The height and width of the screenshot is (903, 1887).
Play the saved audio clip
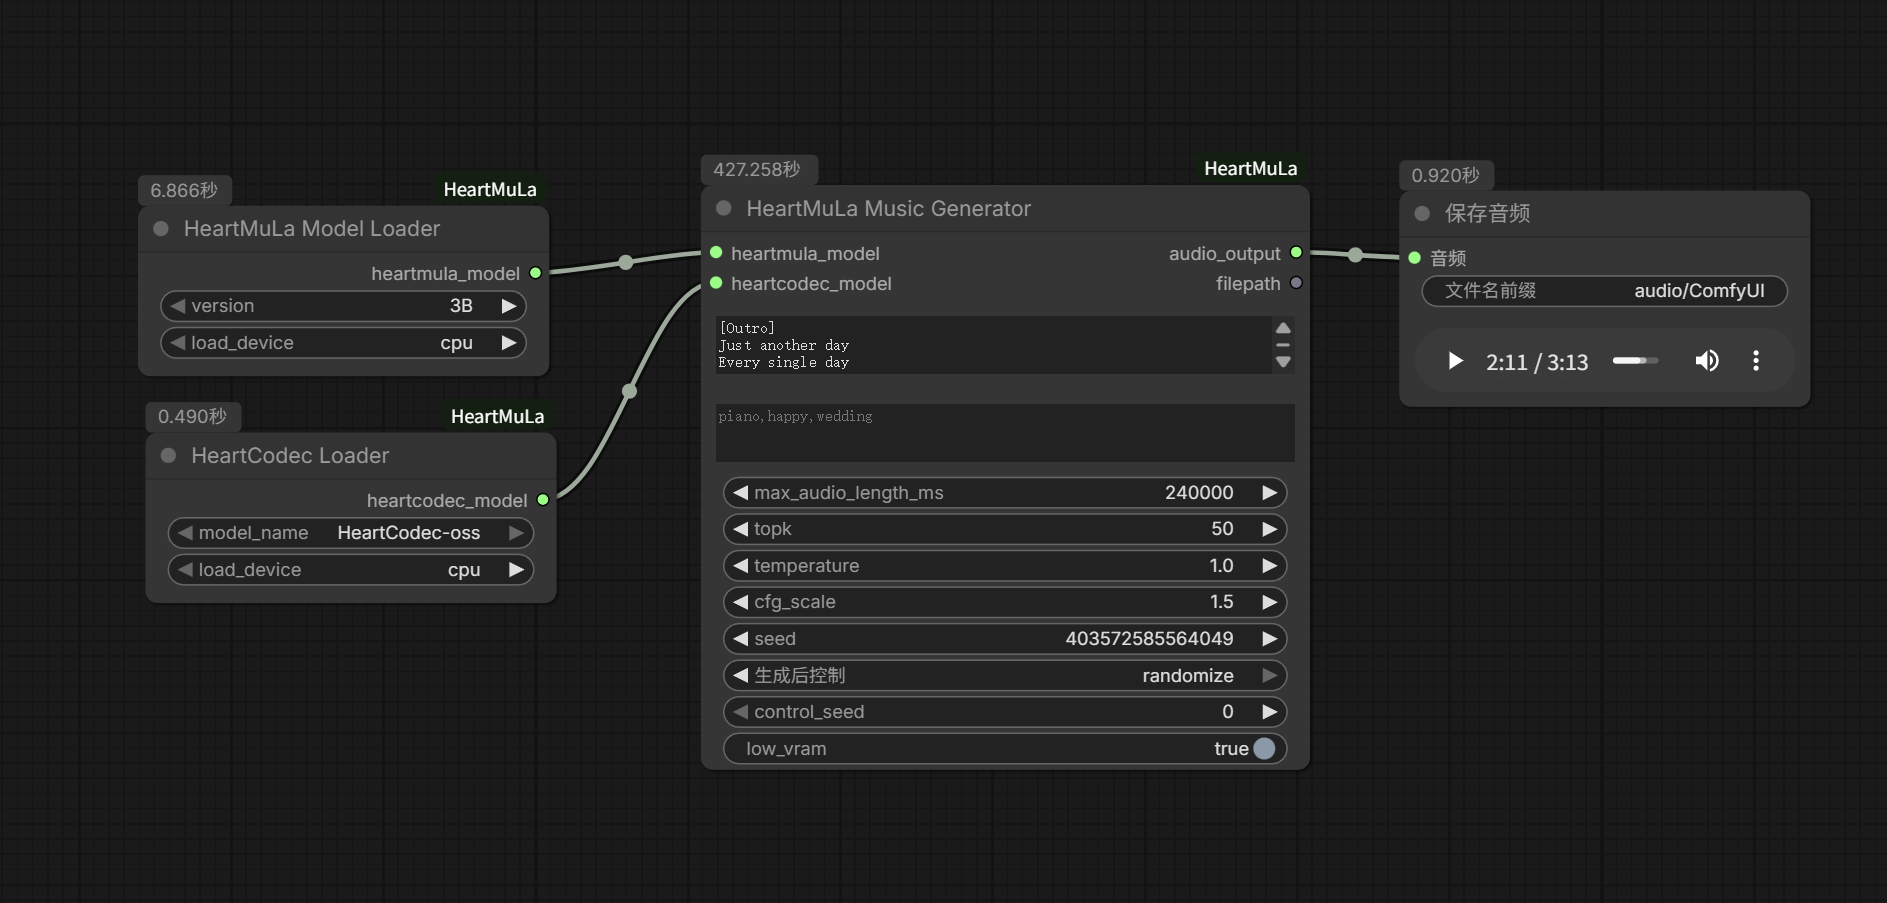(1455, 361)
